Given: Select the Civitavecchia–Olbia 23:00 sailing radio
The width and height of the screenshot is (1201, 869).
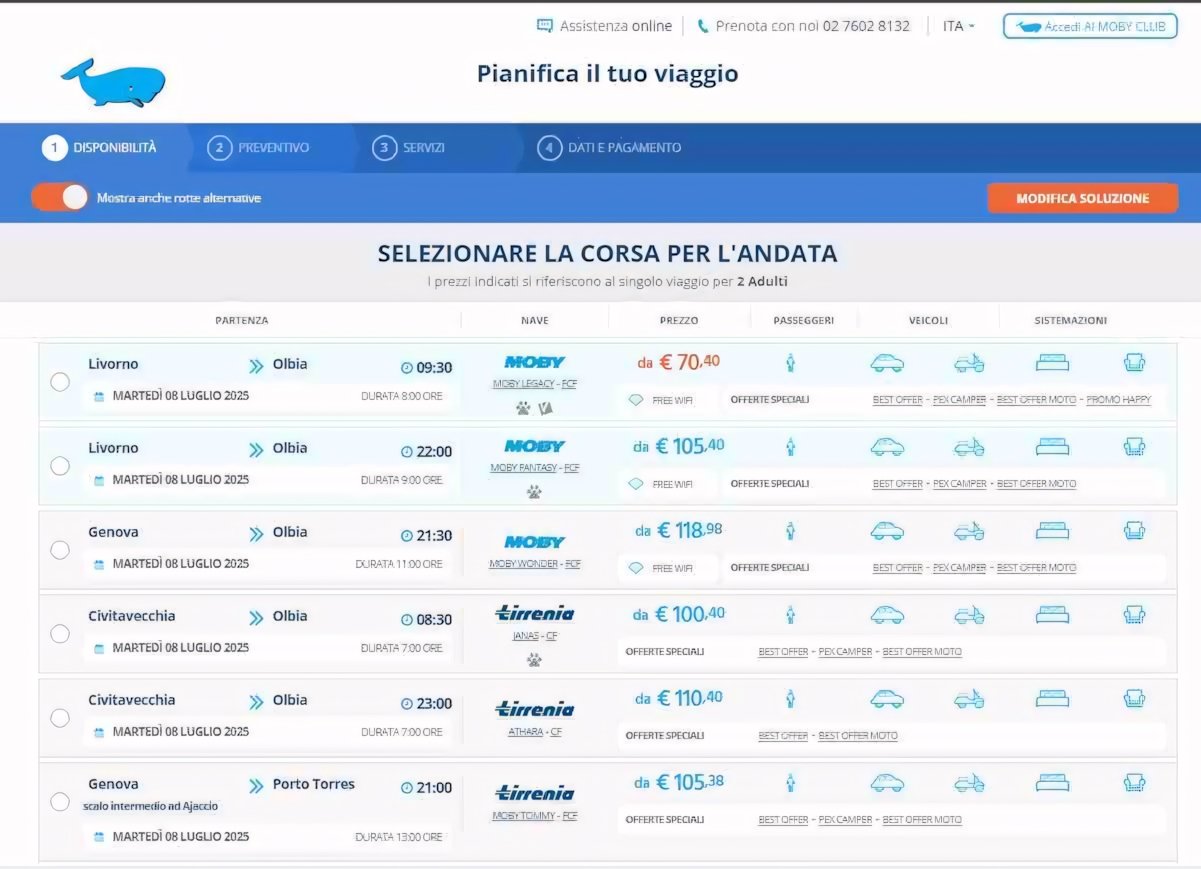Looking at the screenshot, I should pos(59,718).
